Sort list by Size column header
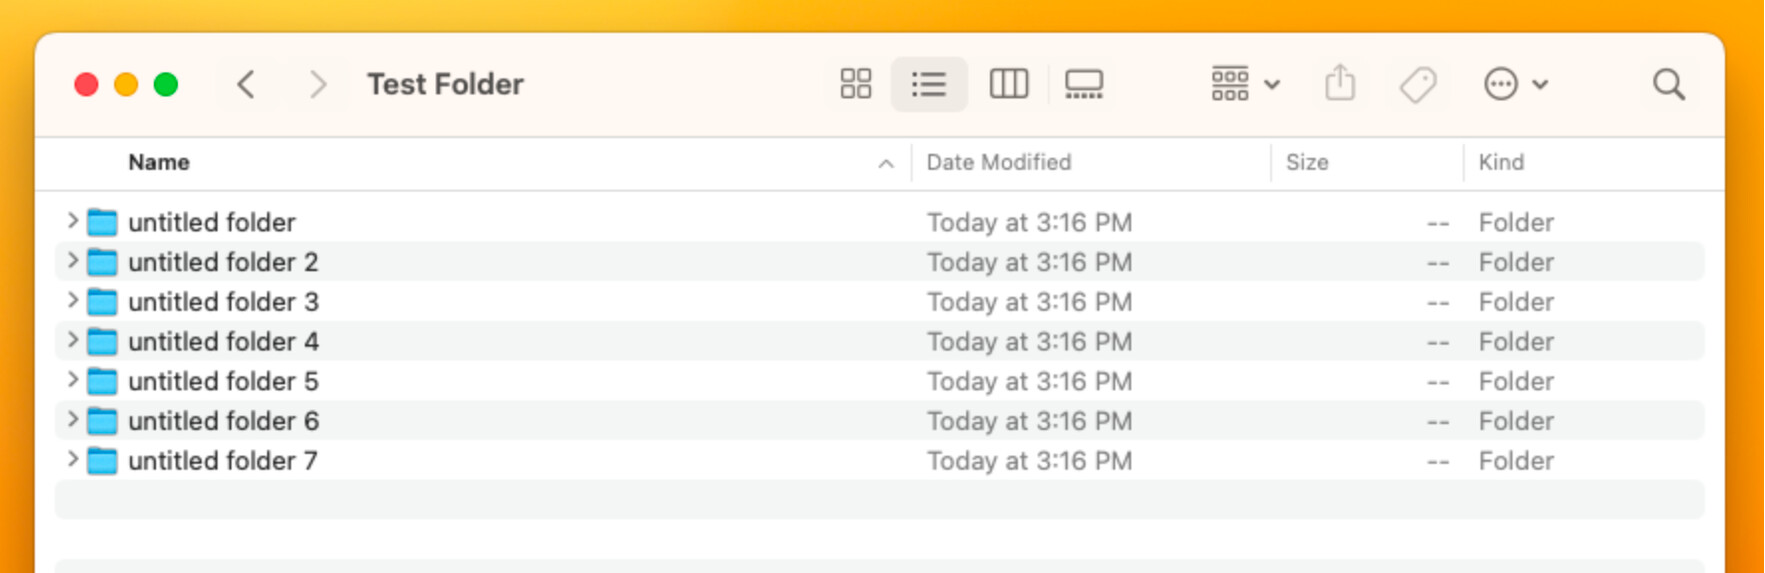Screen dimensions: 1765x573 (x=1306, y=162)
